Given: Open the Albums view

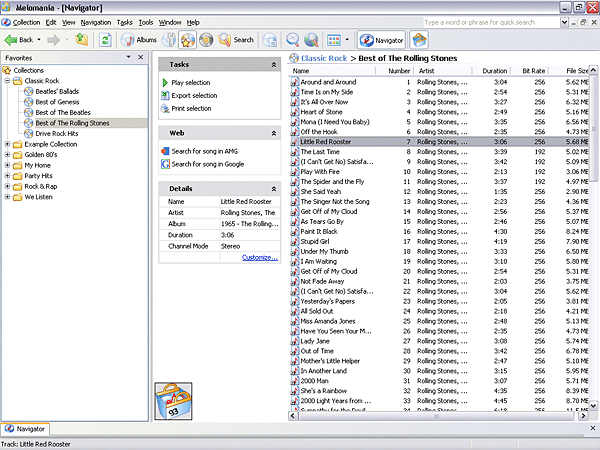Looking at the screenshot, I should click(x=139, y=40).
